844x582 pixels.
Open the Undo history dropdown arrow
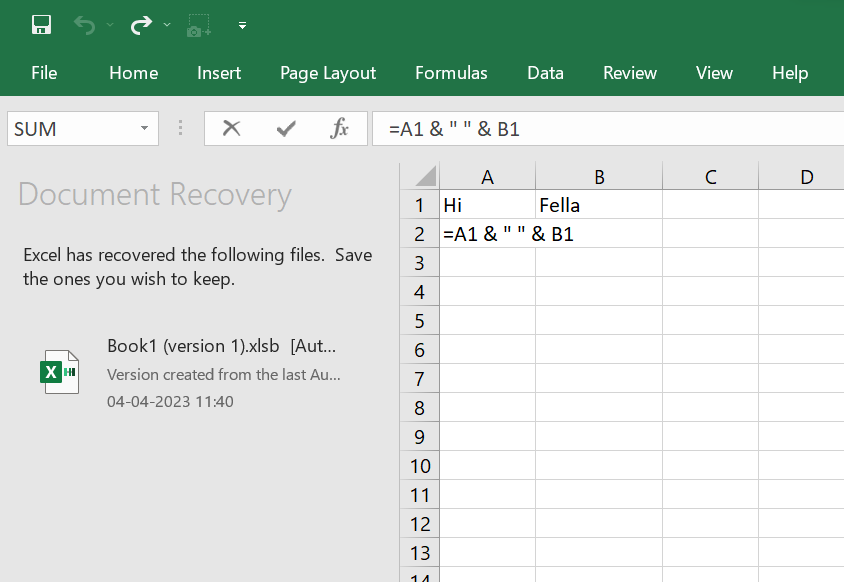pos(110,25)
